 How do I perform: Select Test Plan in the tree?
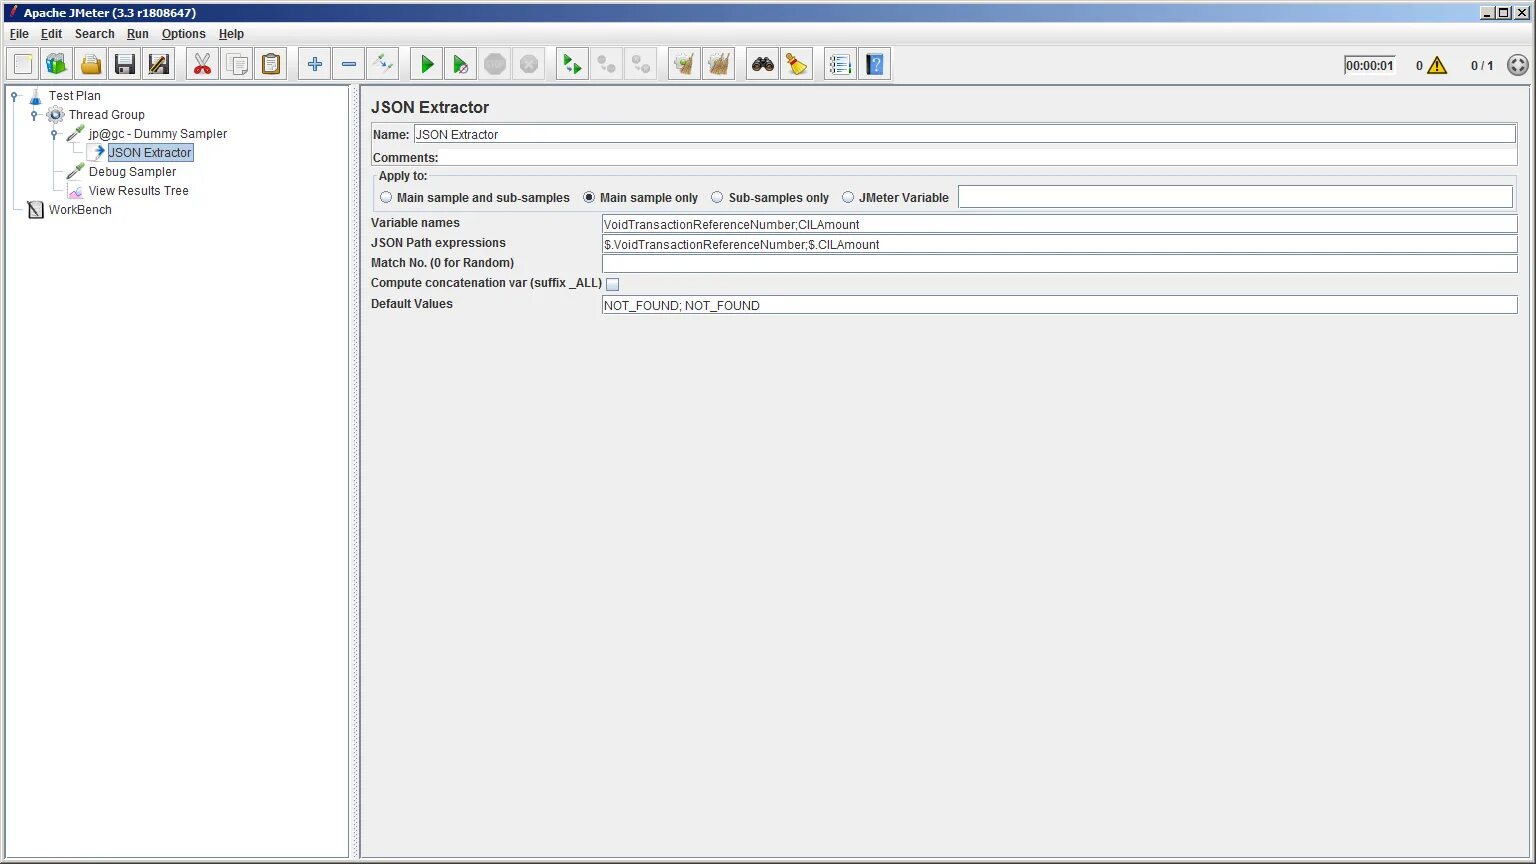point(75,96)
